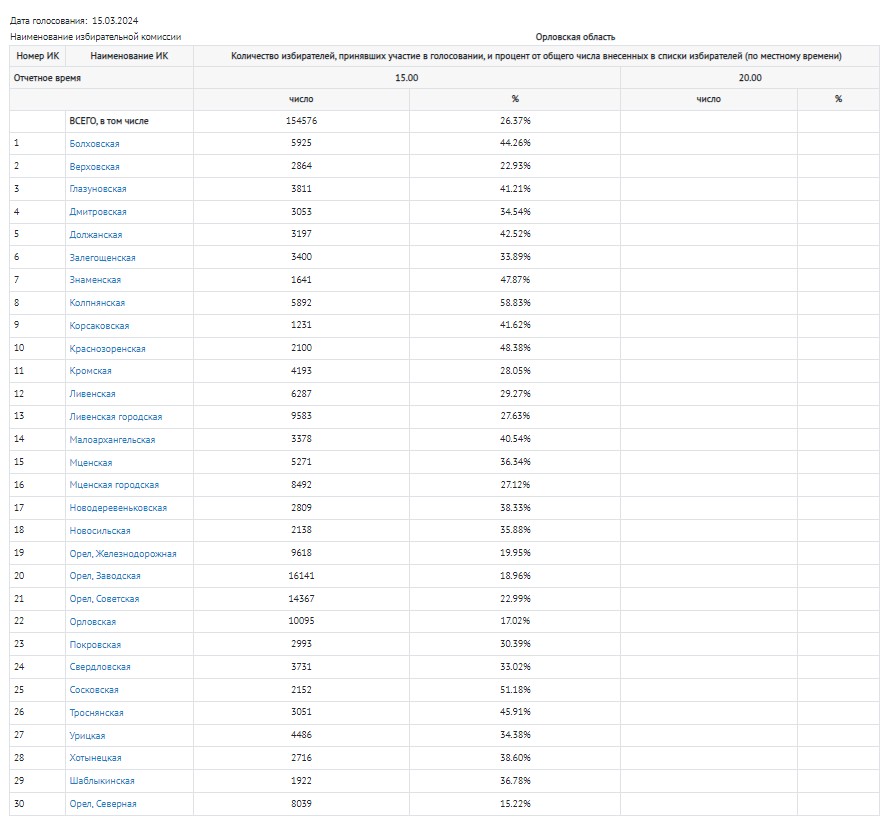Open the Свердловская commission link
The width and height of the screenshot is (886, 836).
coord(100,667)
